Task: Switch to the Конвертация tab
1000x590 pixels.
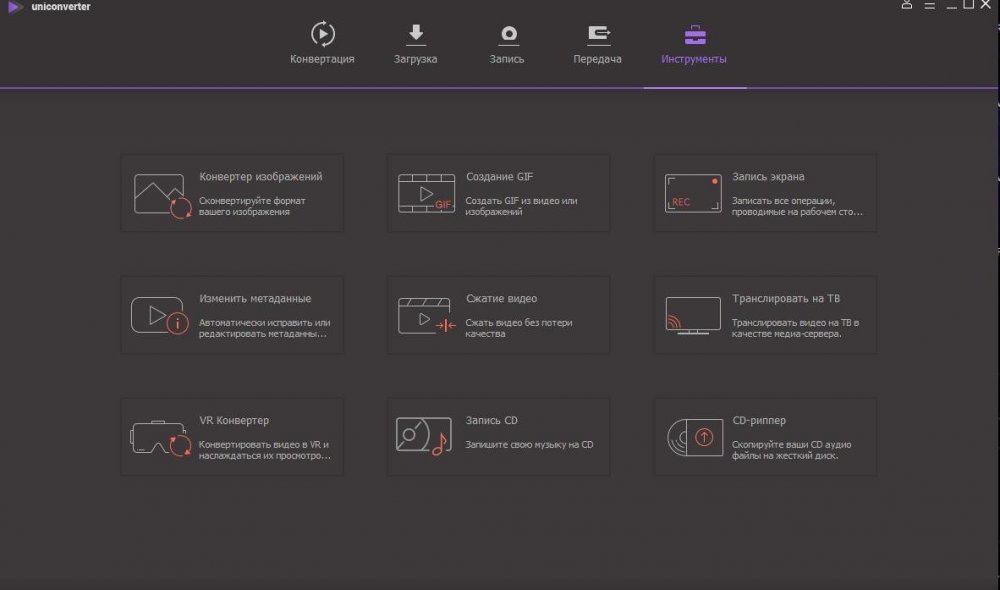Action: 322,44
